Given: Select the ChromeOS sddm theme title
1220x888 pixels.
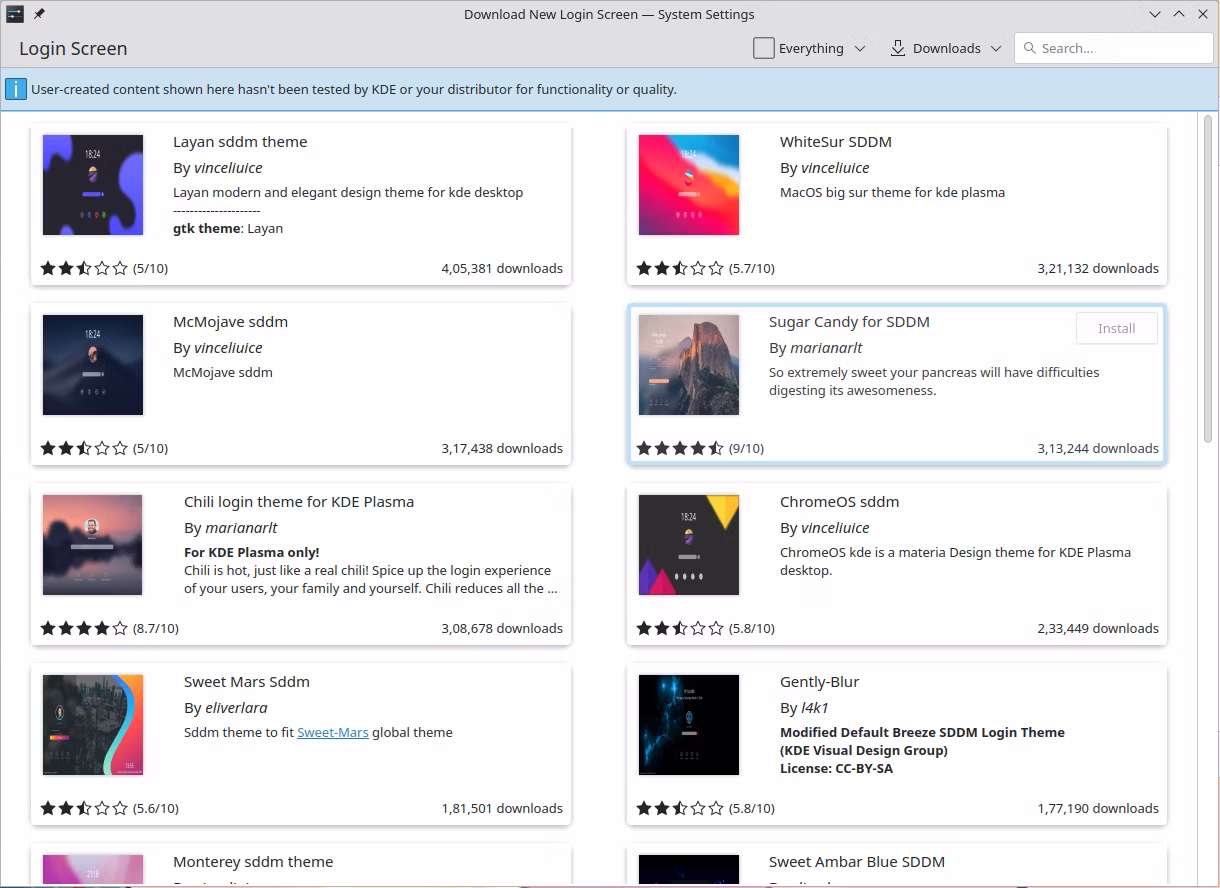Looking at the screenshot, I should click(x=839, y=502).
